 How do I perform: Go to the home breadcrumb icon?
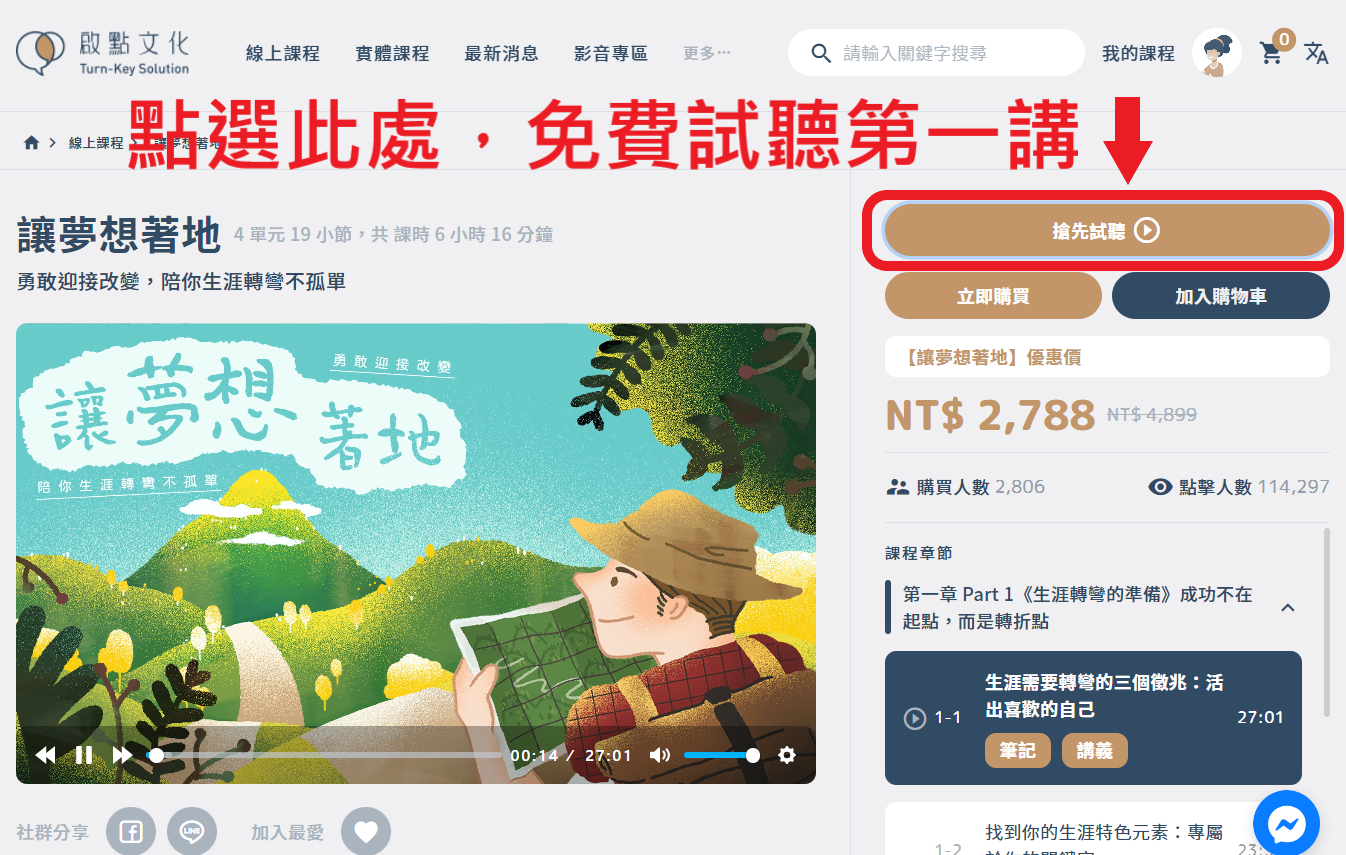pos(31,142)
